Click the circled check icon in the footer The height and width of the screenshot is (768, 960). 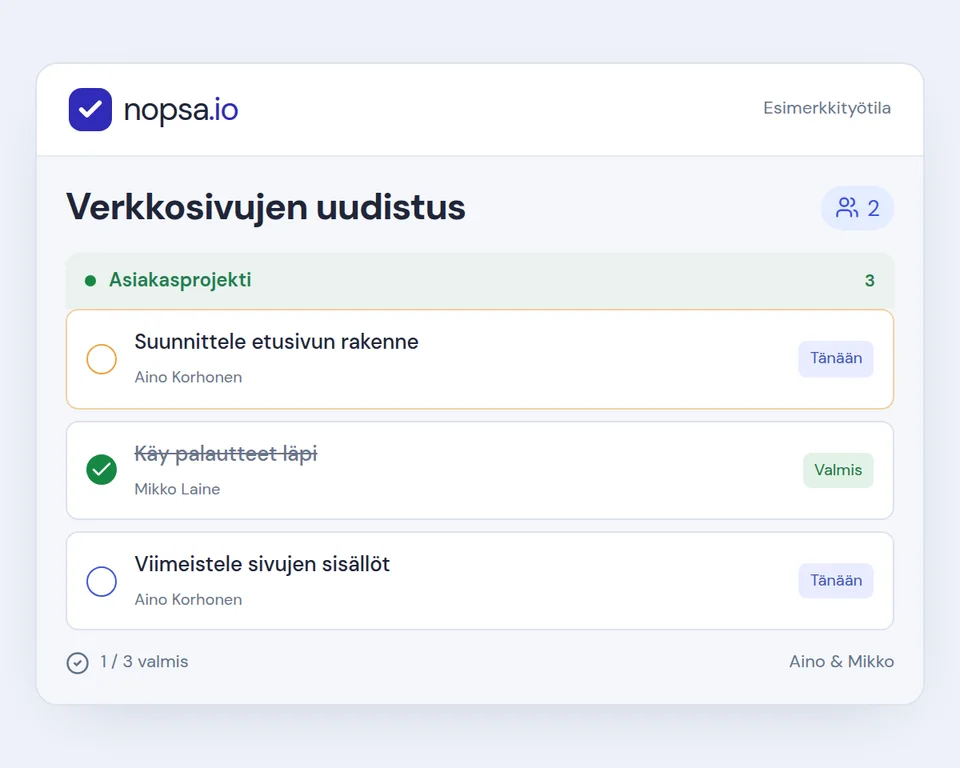tap(78, 663)
